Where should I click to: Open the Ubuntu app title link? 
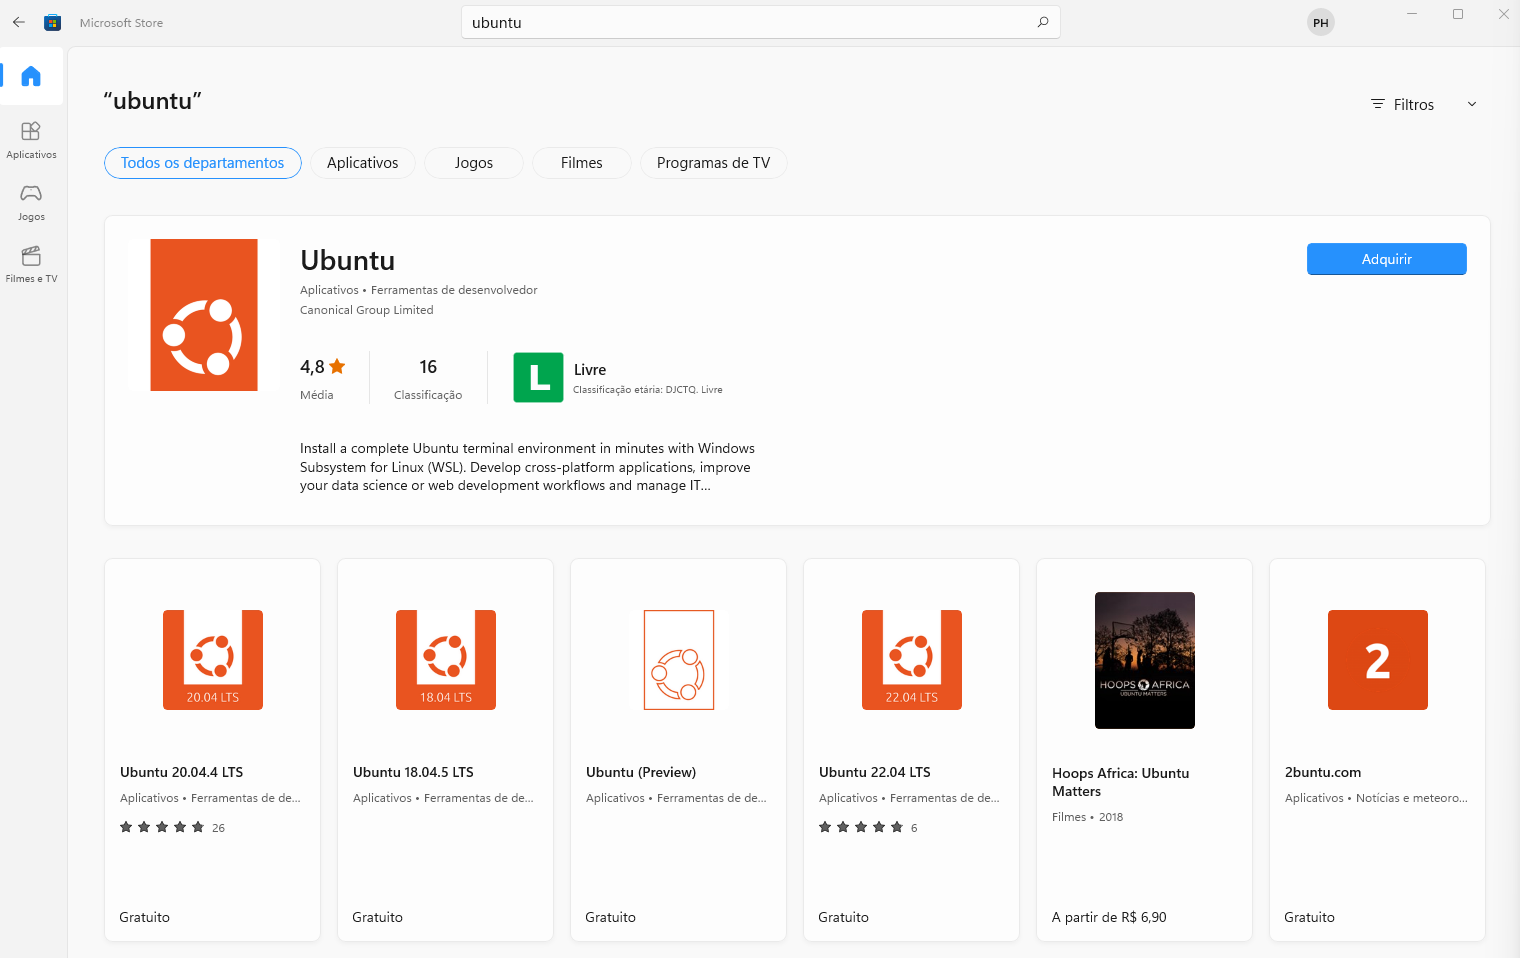tap(347, 260)
